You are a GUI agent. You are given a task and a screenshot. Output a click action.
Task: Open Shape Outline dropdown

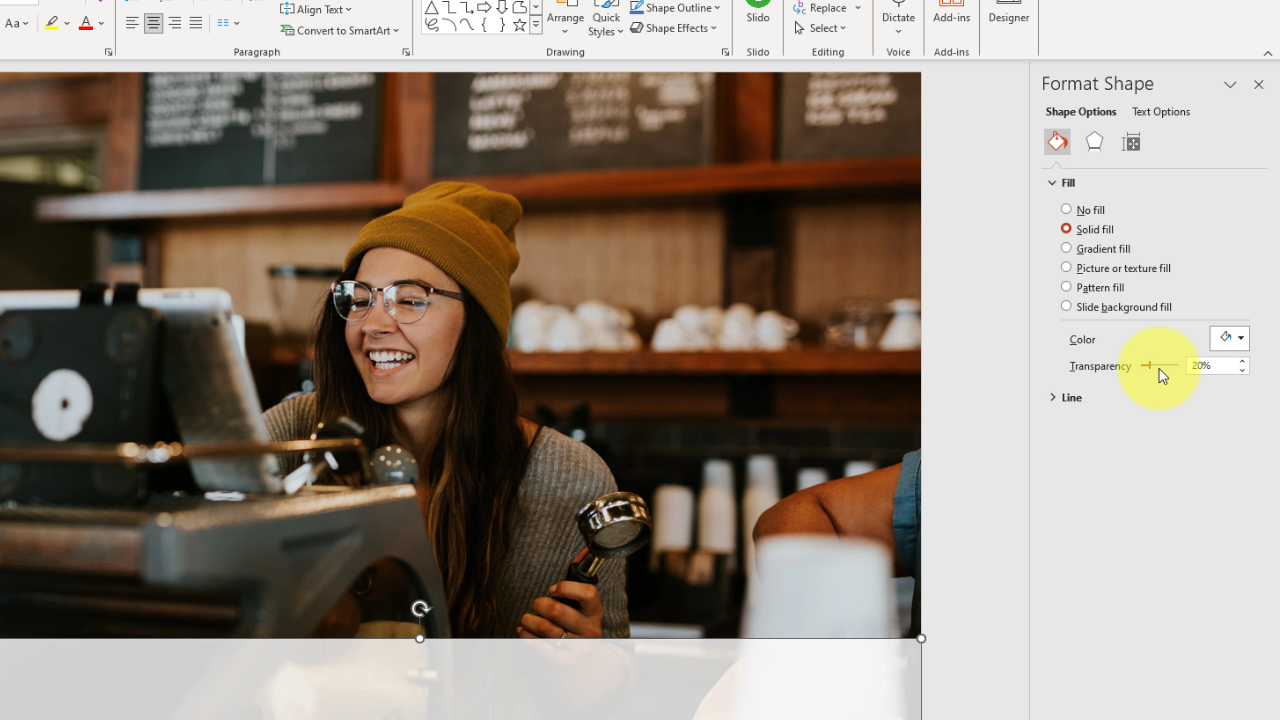(x=676, y=8)
